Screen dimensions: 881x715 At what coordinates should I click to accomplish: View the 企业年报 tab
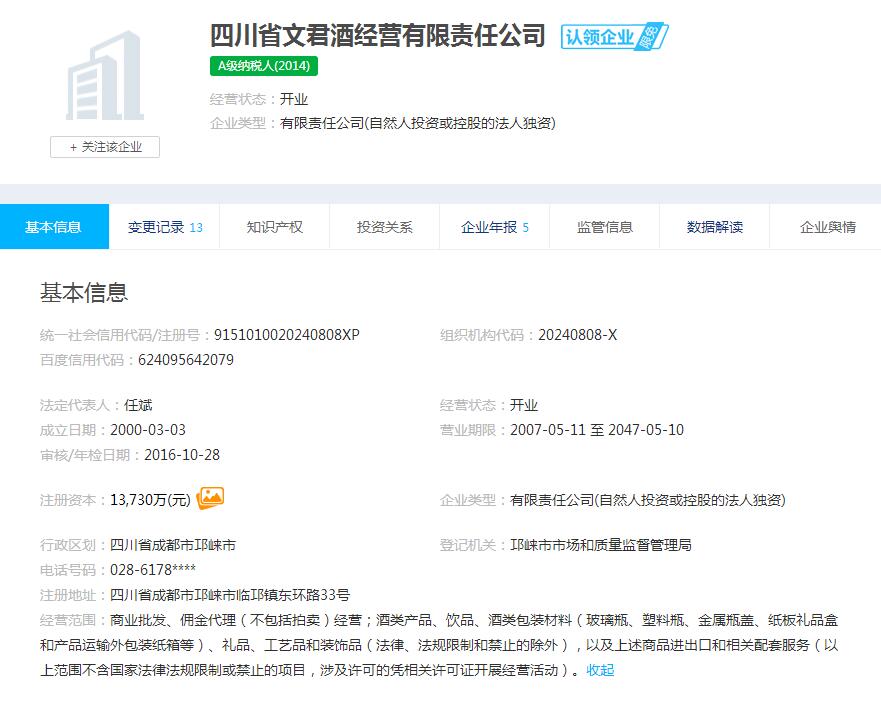[x=494, y=227]
